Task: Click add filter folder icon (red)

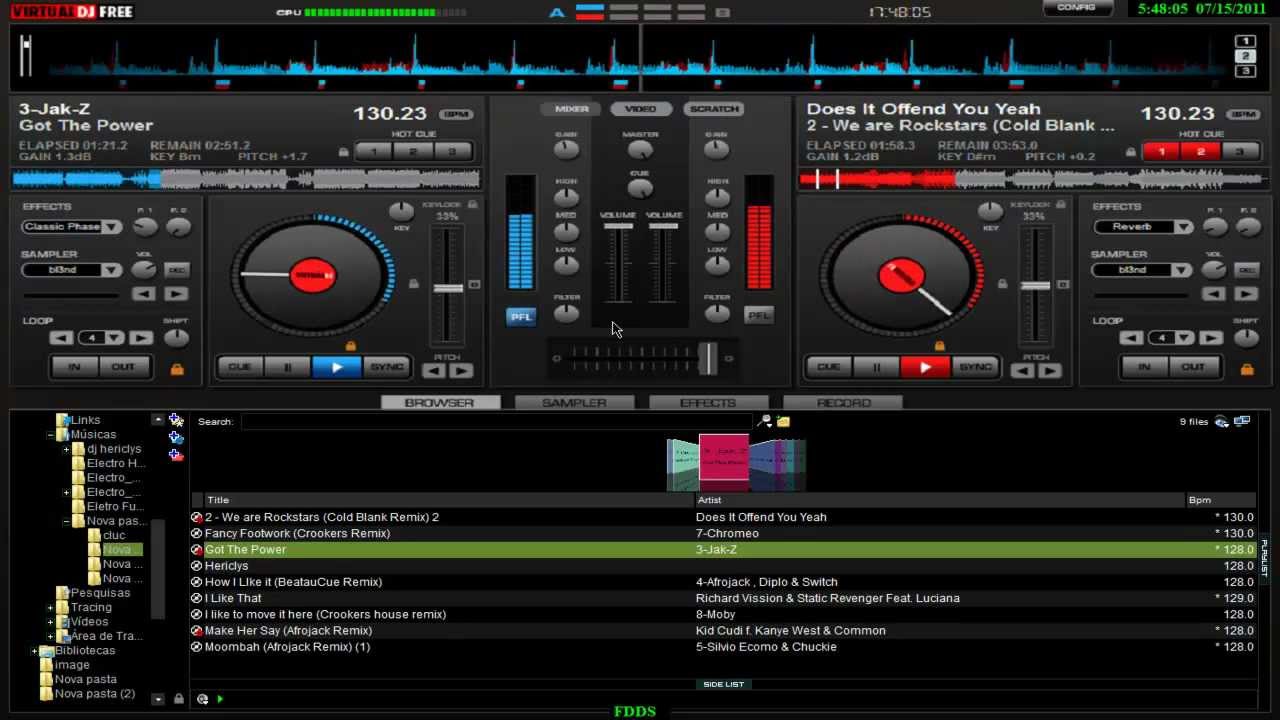Action: [x=176, y=455]
